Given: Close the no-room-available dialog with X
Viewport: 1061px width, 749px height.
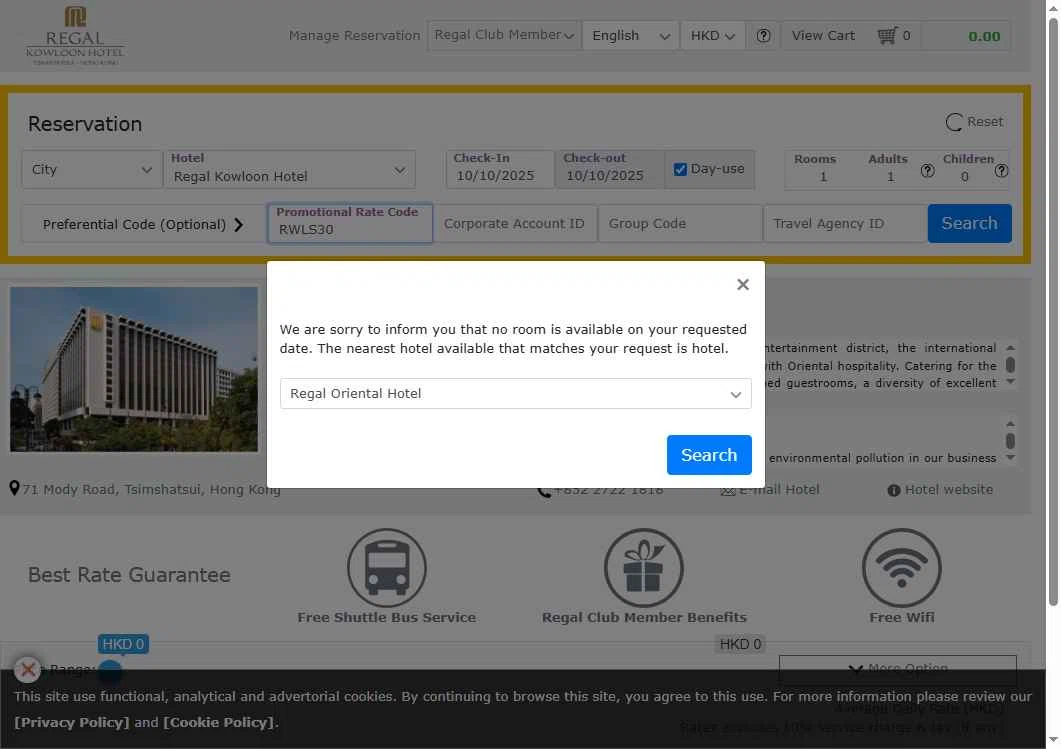Looking at the screenshot, I should pos(743,285).
